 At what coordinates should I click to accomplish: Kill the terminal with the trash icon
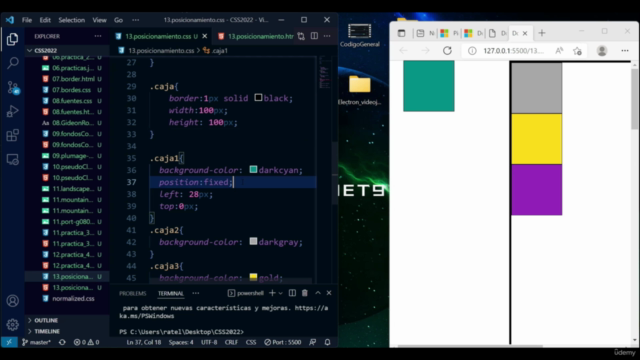(304, 293)
